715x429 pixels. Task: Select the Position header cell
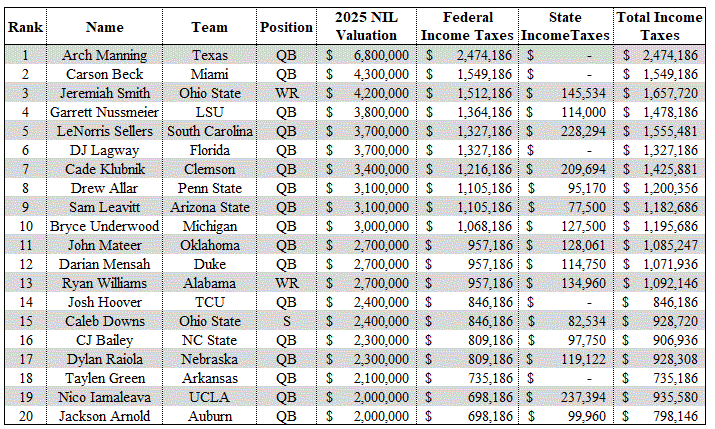pos(286,27)
